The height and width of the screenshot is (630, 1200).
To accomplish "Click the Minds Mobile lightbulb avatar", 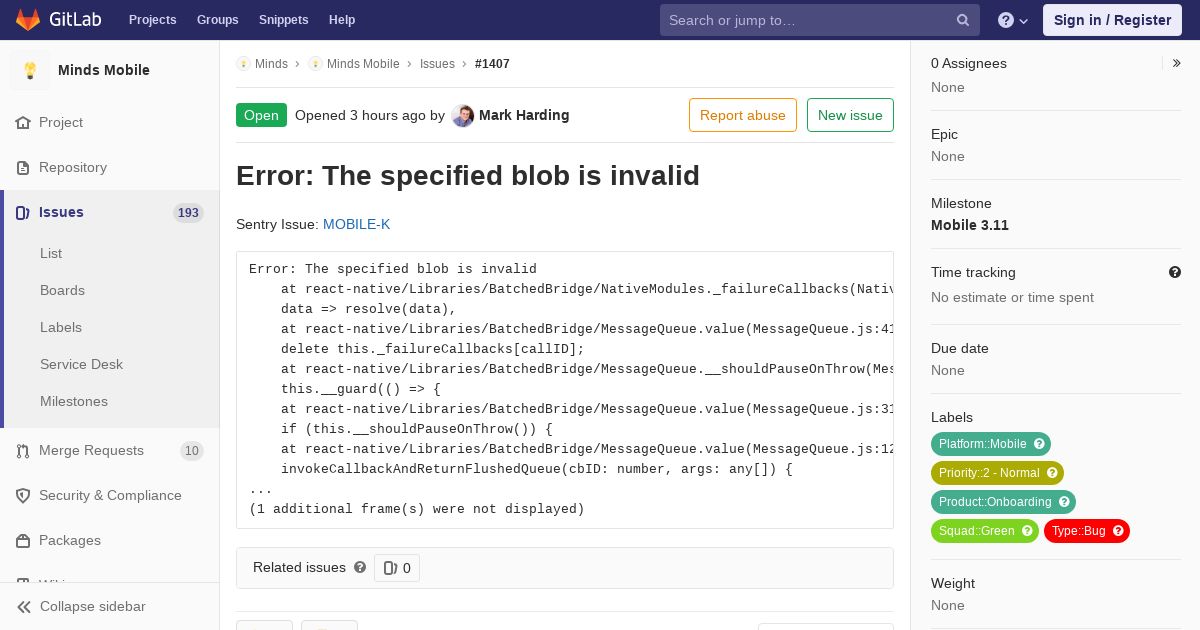I will [30, 70].
